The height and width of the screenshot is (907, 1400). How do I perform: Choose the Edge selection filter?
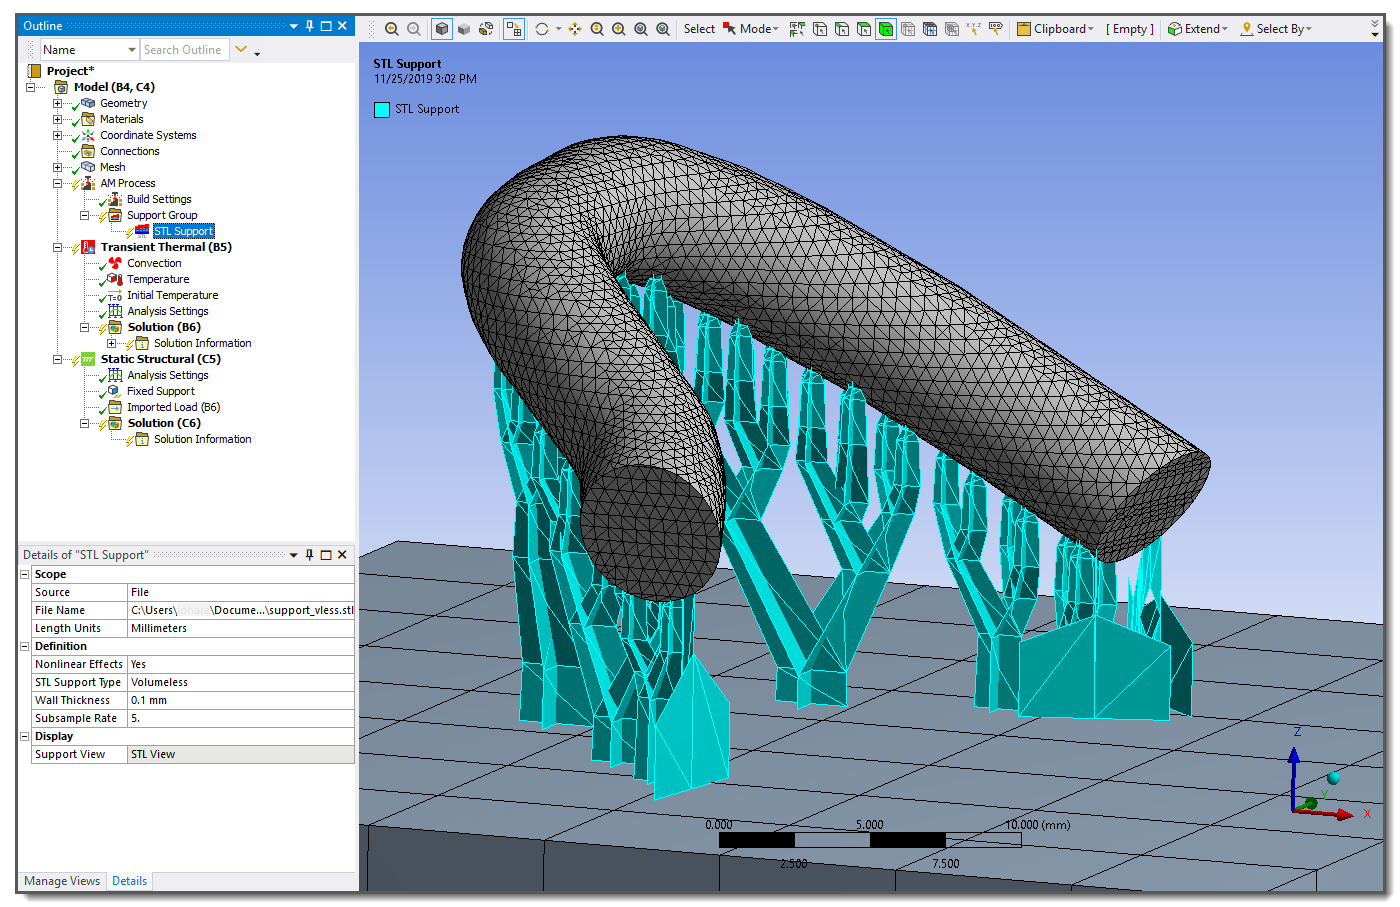tap(842, 28)
